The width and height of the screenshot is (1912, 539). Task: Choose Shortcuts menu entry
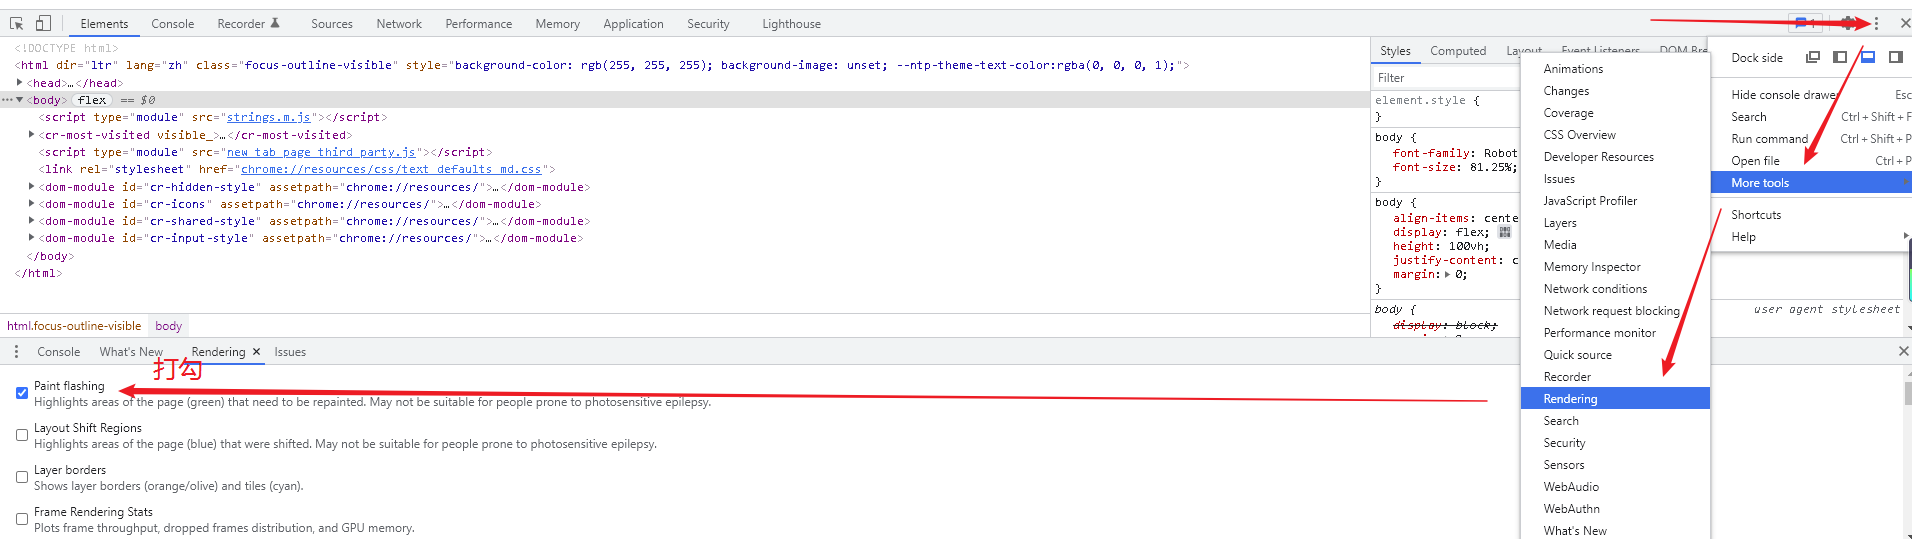pyautogui.click(x=1812, y=215)
